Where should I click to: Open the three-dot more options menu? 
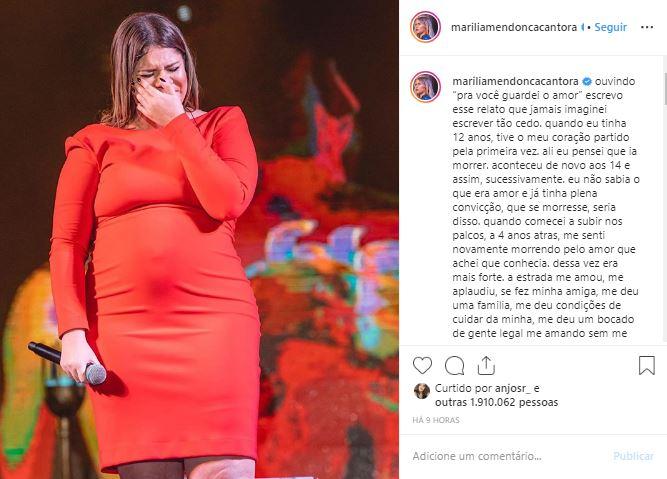[x=647, y=27]
